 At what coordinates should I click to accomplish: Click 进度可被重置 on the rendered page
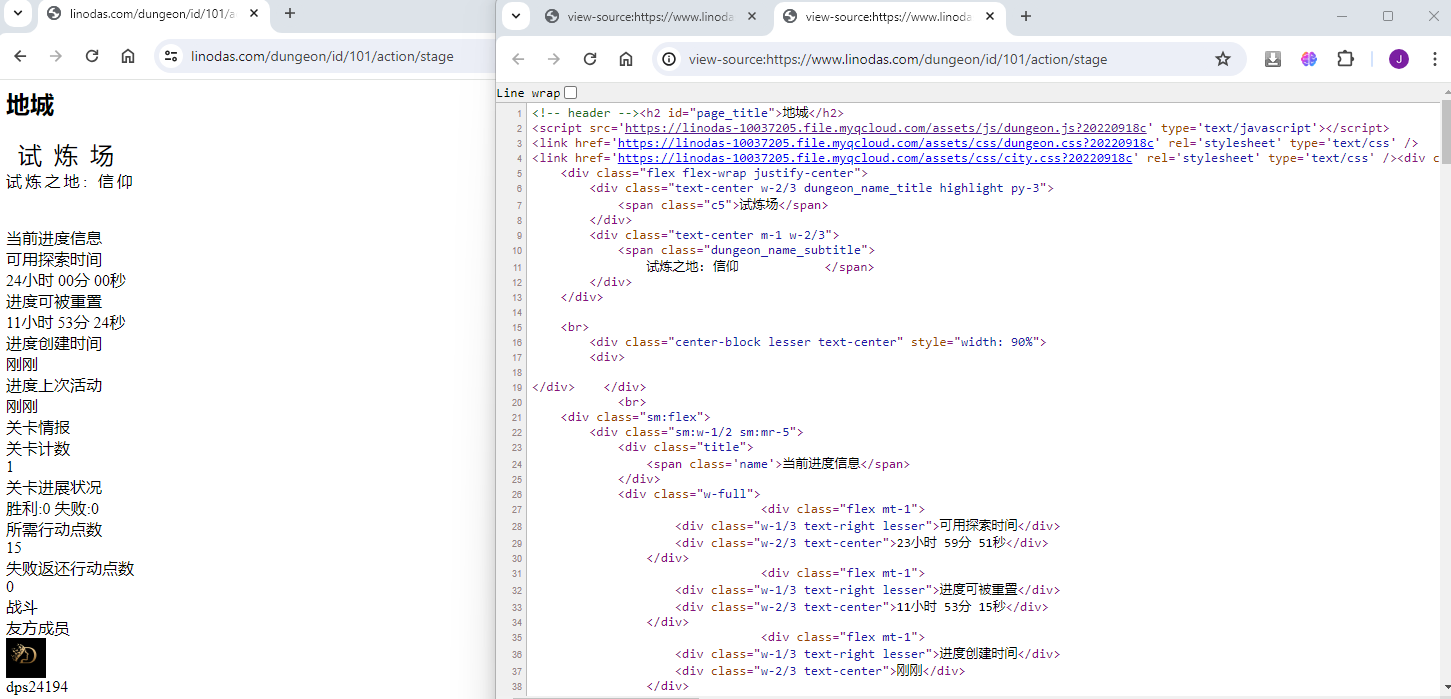54,302
